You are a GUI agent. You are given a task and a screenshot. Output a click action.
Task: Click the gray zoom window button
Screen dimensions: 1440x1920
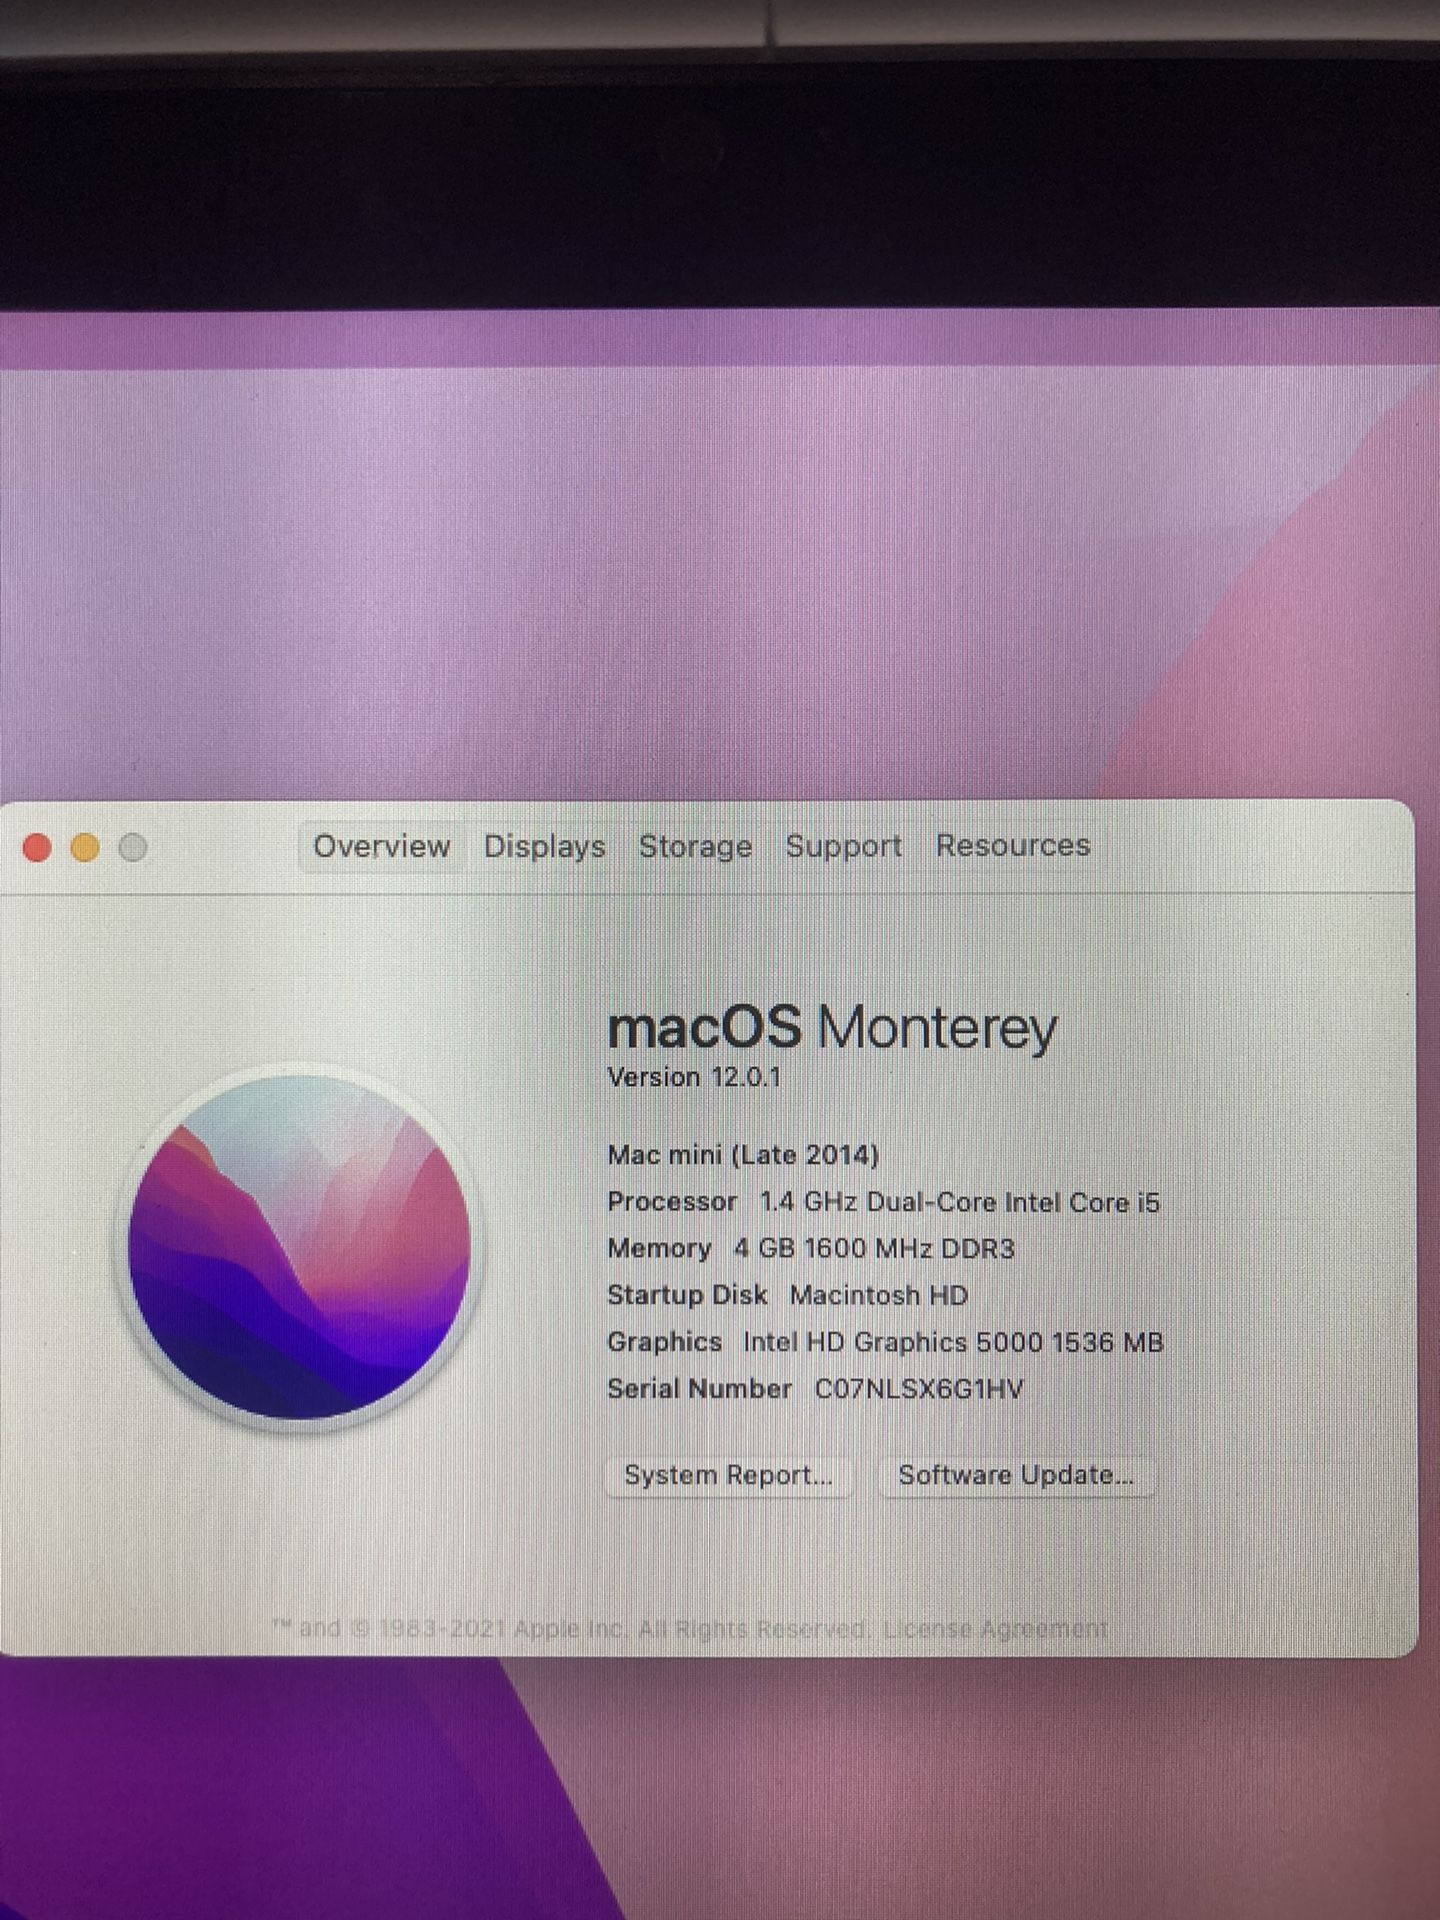point(133,848)
